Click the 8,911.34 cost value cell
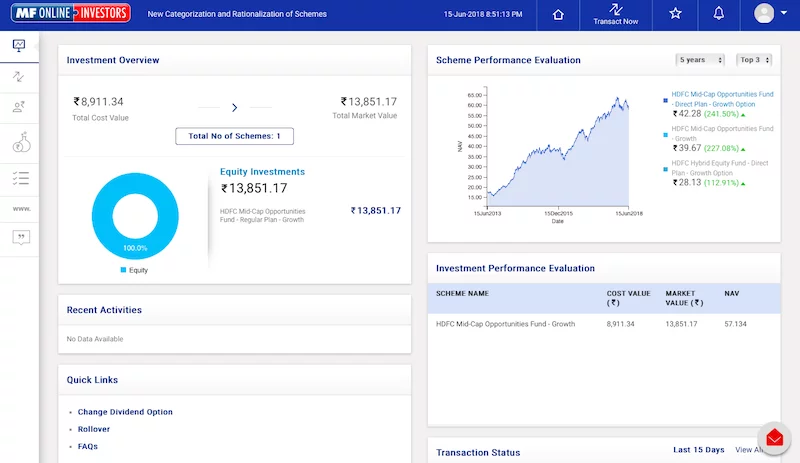 [x=620, y=324]
